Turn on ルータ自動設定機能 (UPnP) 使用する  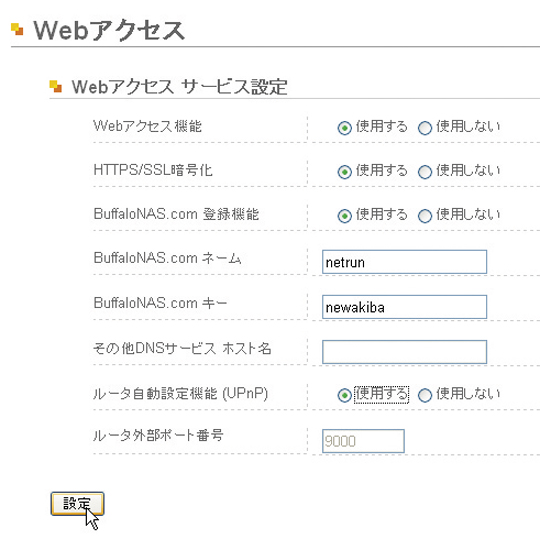click(344, 395)
